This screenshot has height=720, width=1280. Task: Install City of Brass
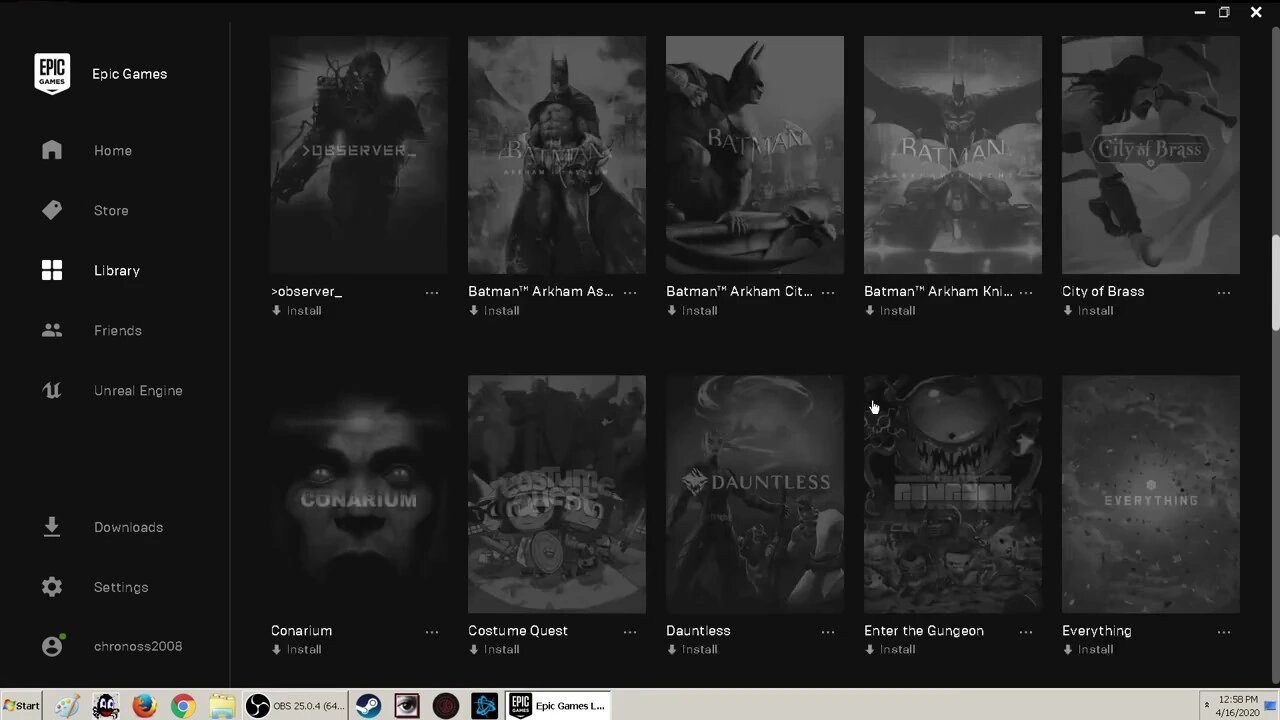tap(1088, 311)
